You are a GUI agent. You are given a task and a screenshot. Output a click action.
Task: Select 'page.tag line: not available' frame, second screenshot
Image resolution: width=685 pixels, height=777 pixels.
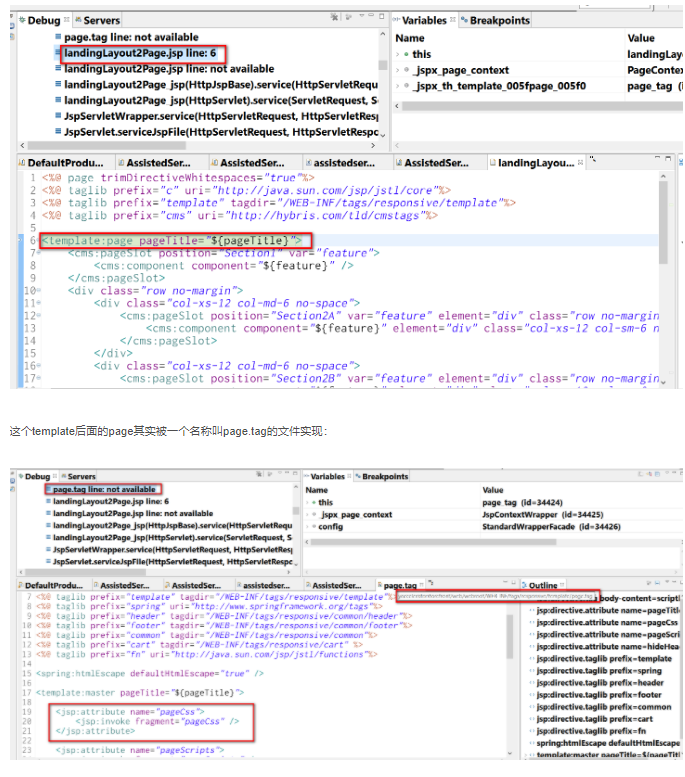click(x=103, y=490)
